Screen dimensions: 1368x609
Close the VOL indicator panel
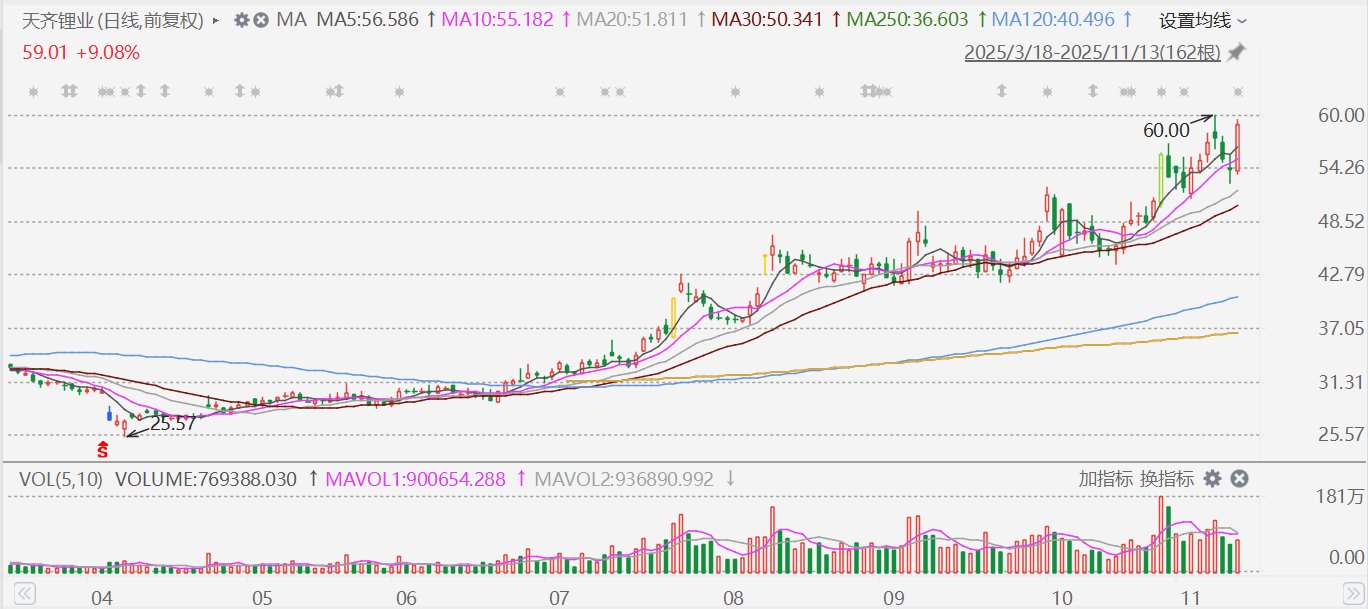coord(1238,479)
